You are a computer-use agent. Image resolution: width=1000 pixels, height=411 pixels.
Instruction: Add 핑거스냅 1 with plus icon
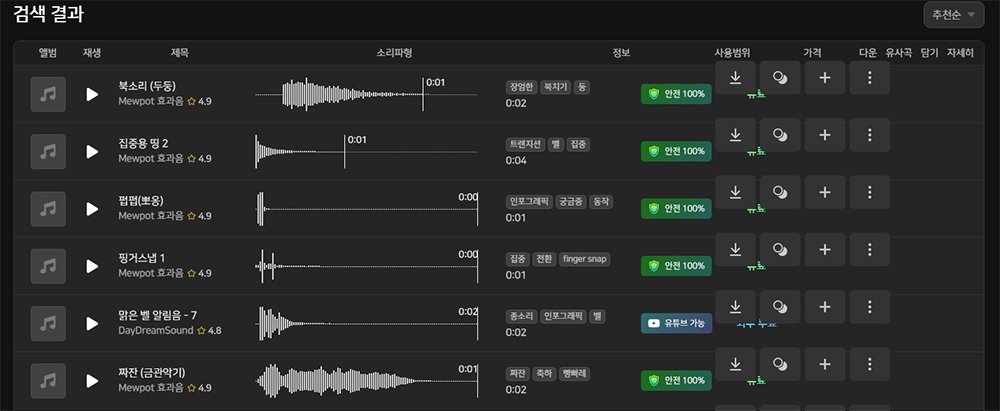(x=825, y=250)
